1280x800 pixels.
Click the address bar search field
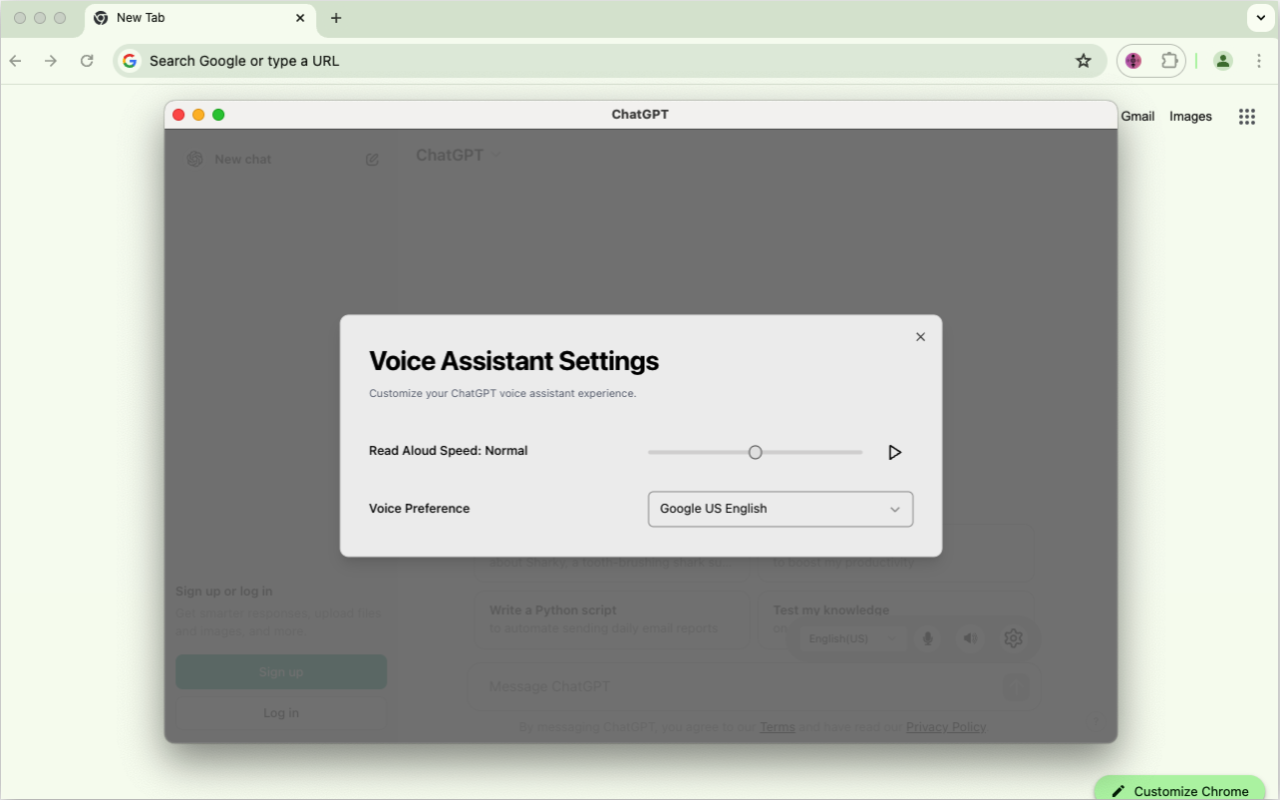pos(610,61)
